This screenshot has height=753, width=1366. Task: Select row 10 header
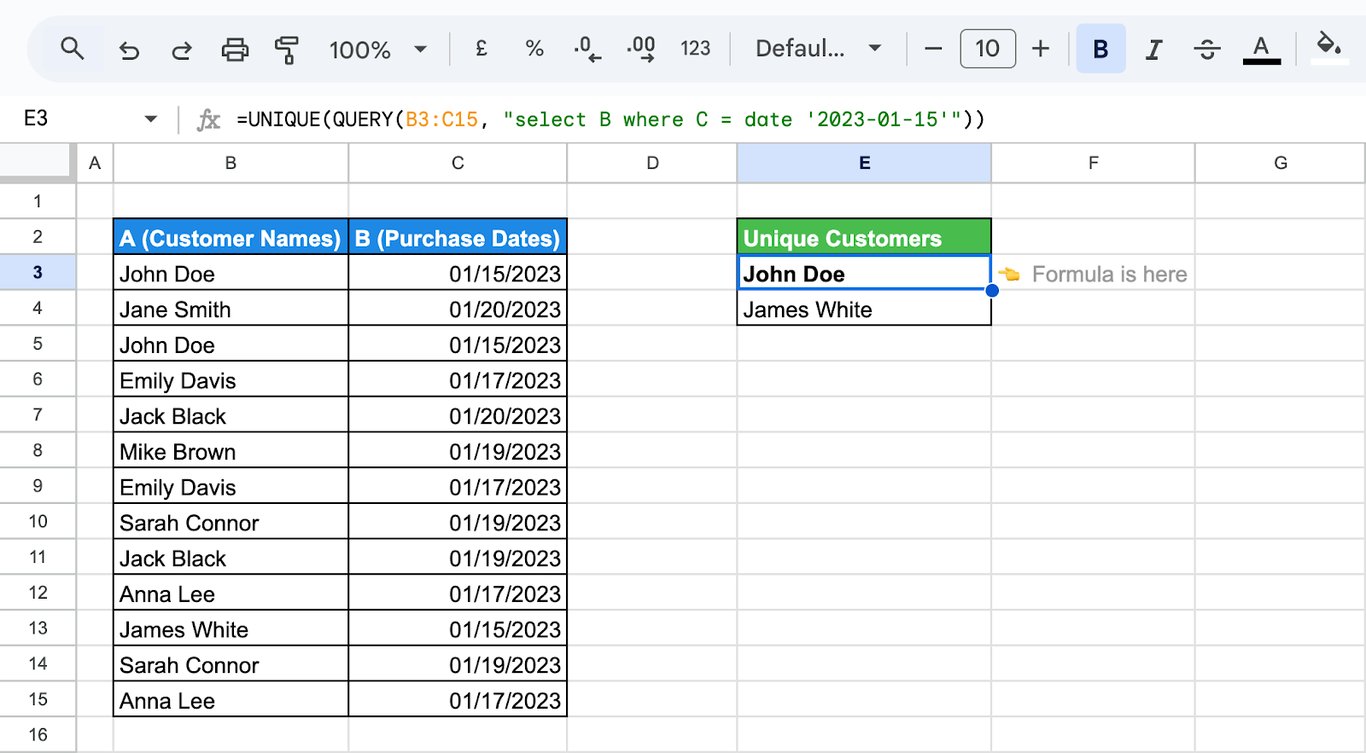click(x=38, y=522)
